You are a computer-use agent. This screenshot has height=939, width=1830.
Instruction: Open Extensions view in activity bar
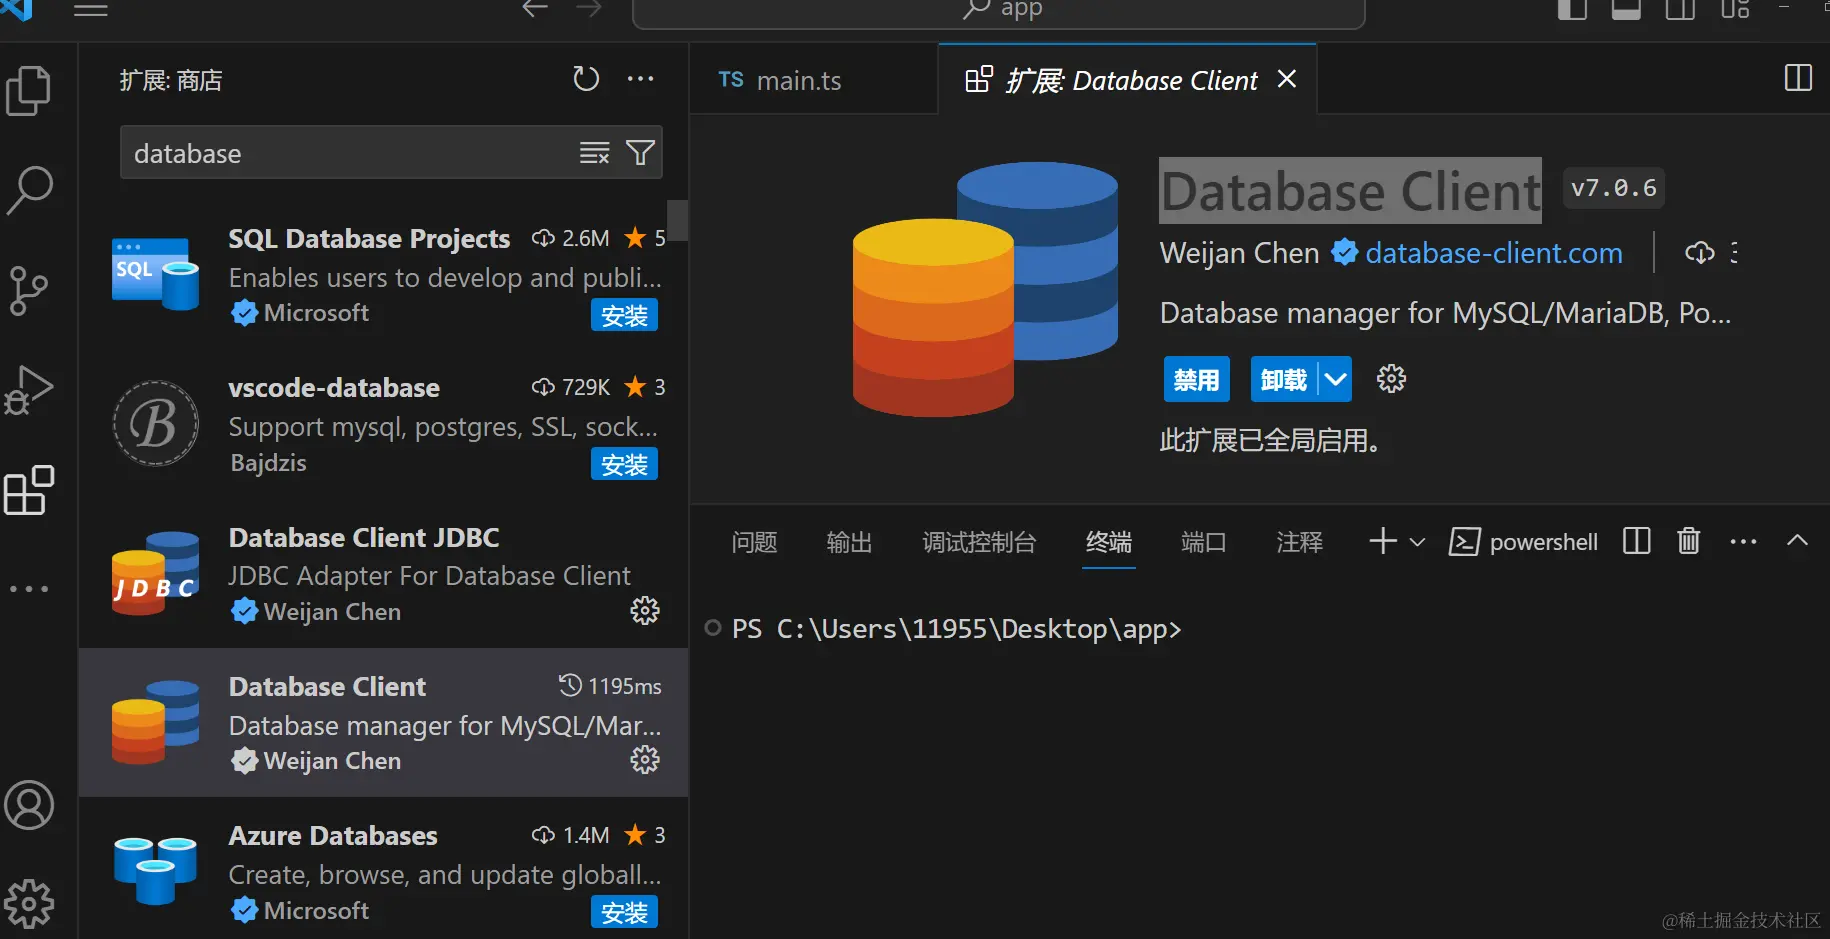[x=29, y=490]
